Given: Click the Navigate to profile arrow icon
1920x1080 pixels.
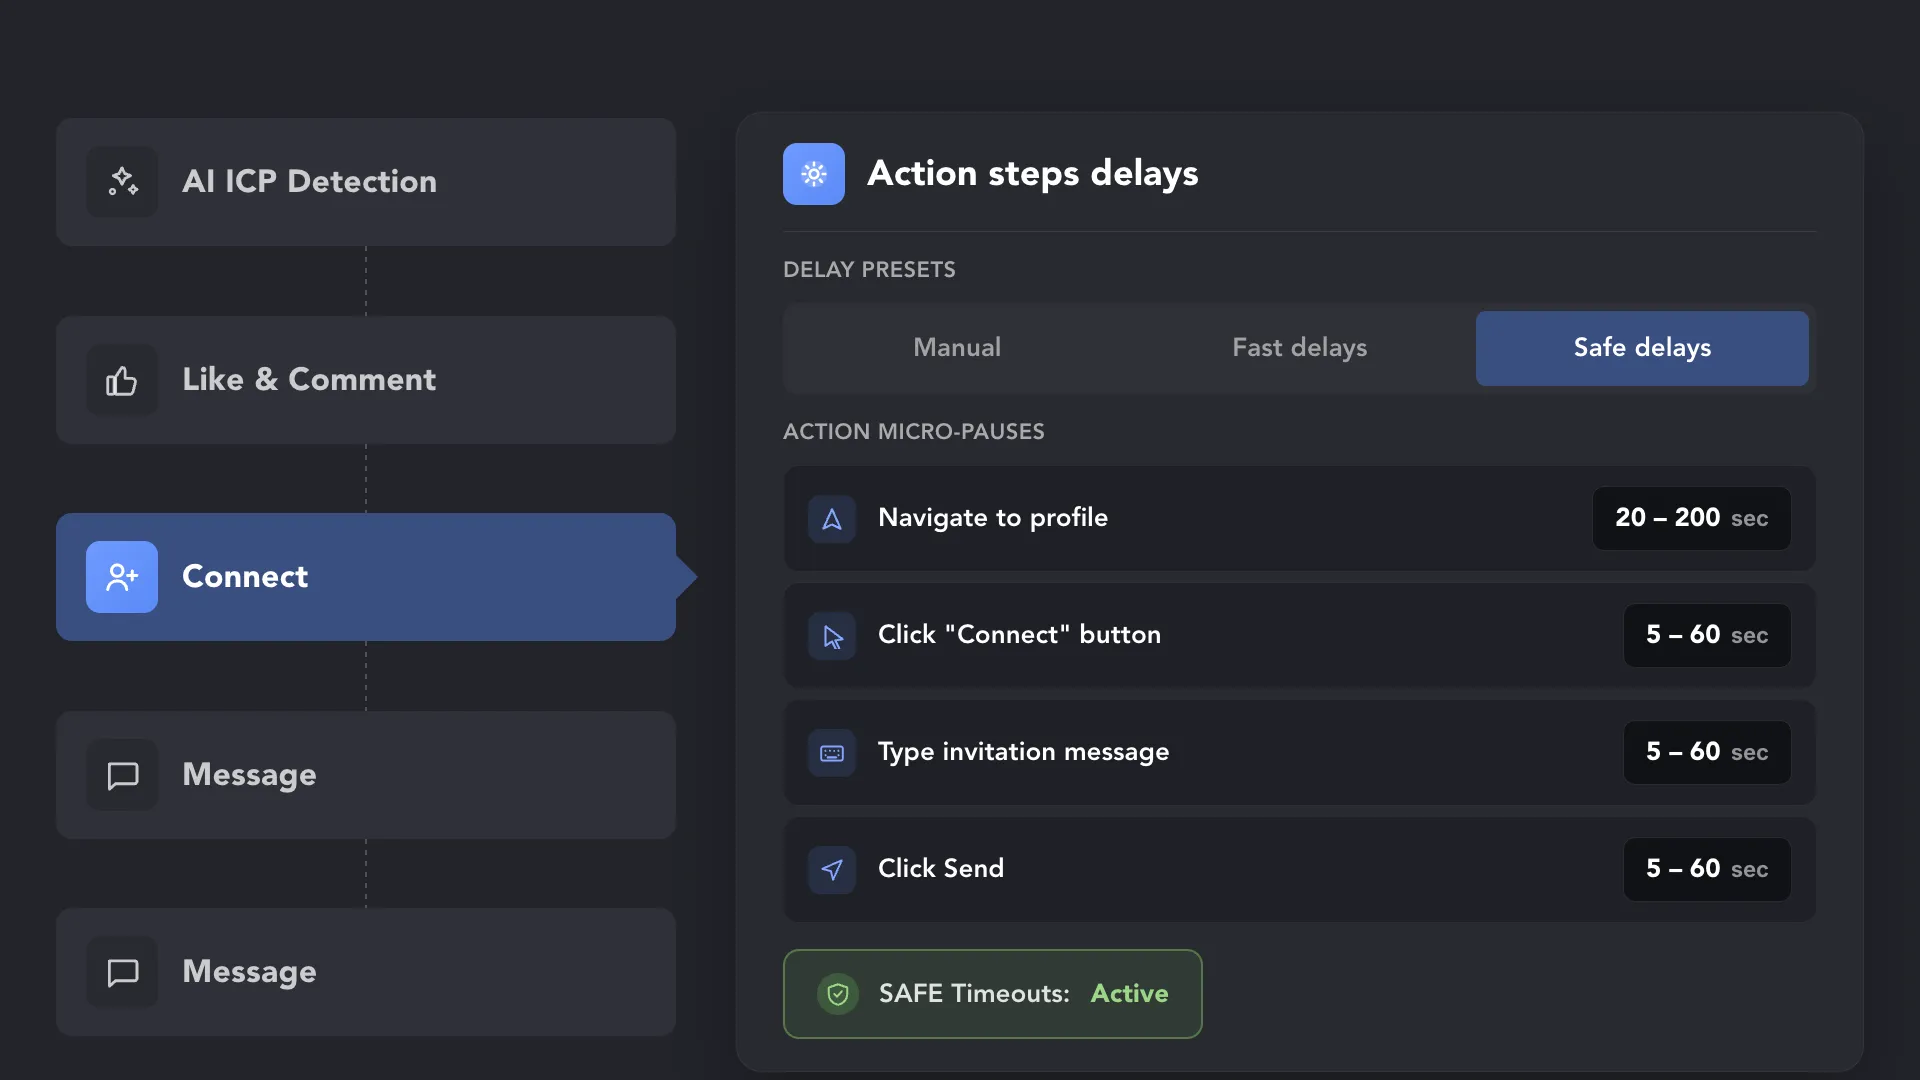Looking at the screenshot, I should tap(832, 519).
